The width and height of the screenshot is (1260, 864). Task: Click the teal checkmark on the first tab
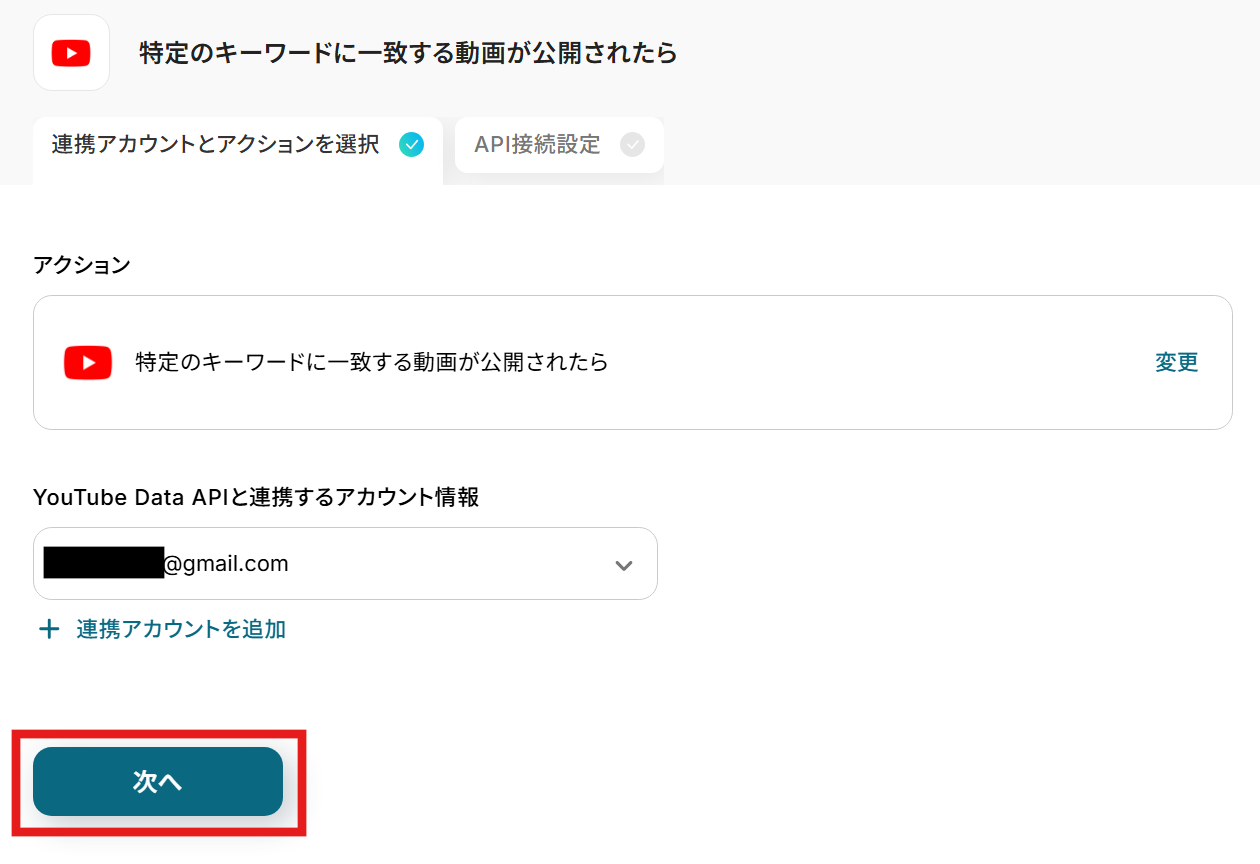coord(411,145)
